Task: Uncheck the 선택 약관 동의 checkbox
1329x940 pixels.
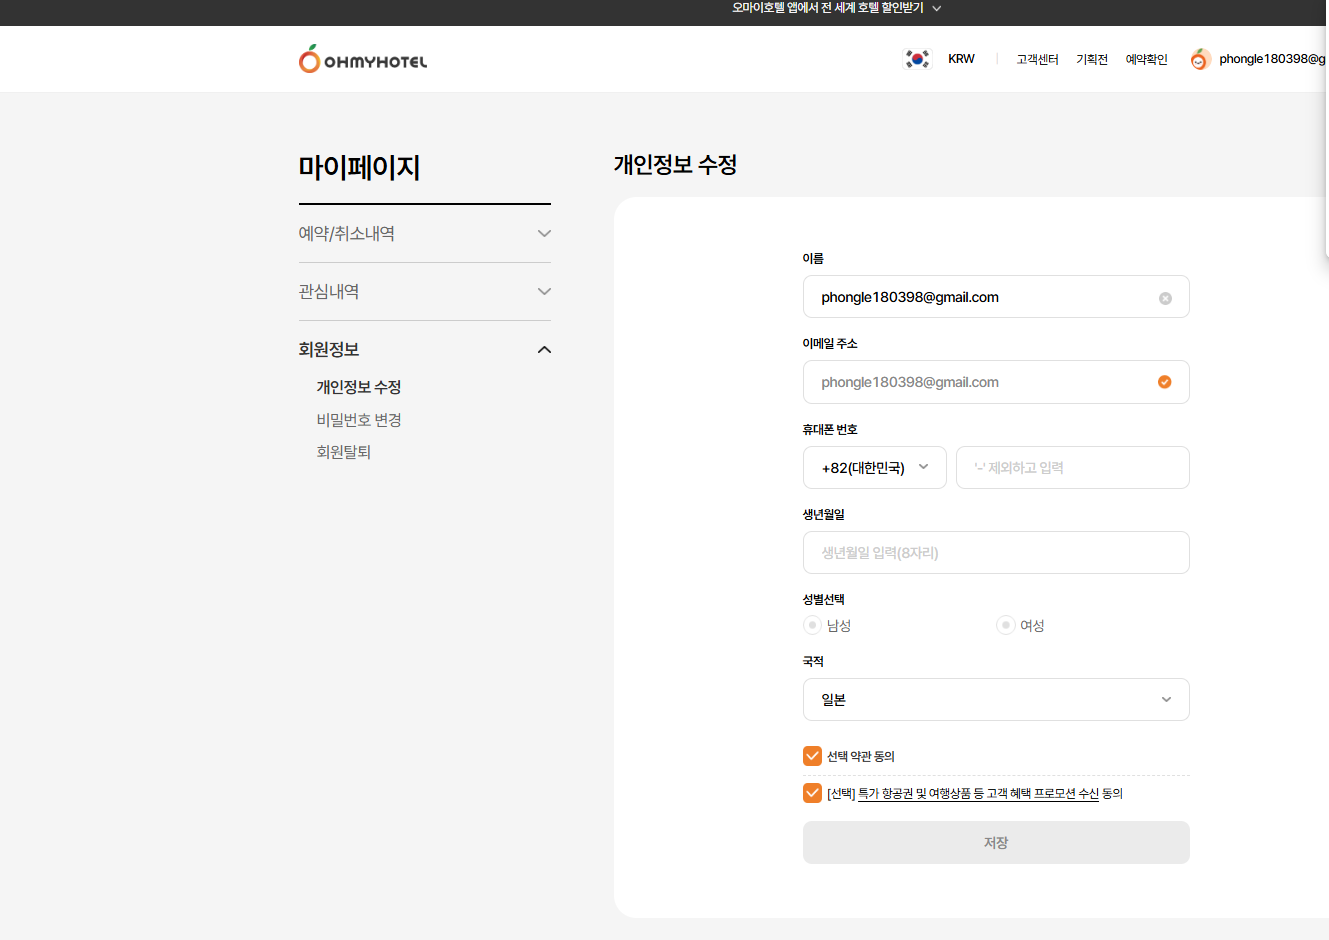Action: pos(813,756)
